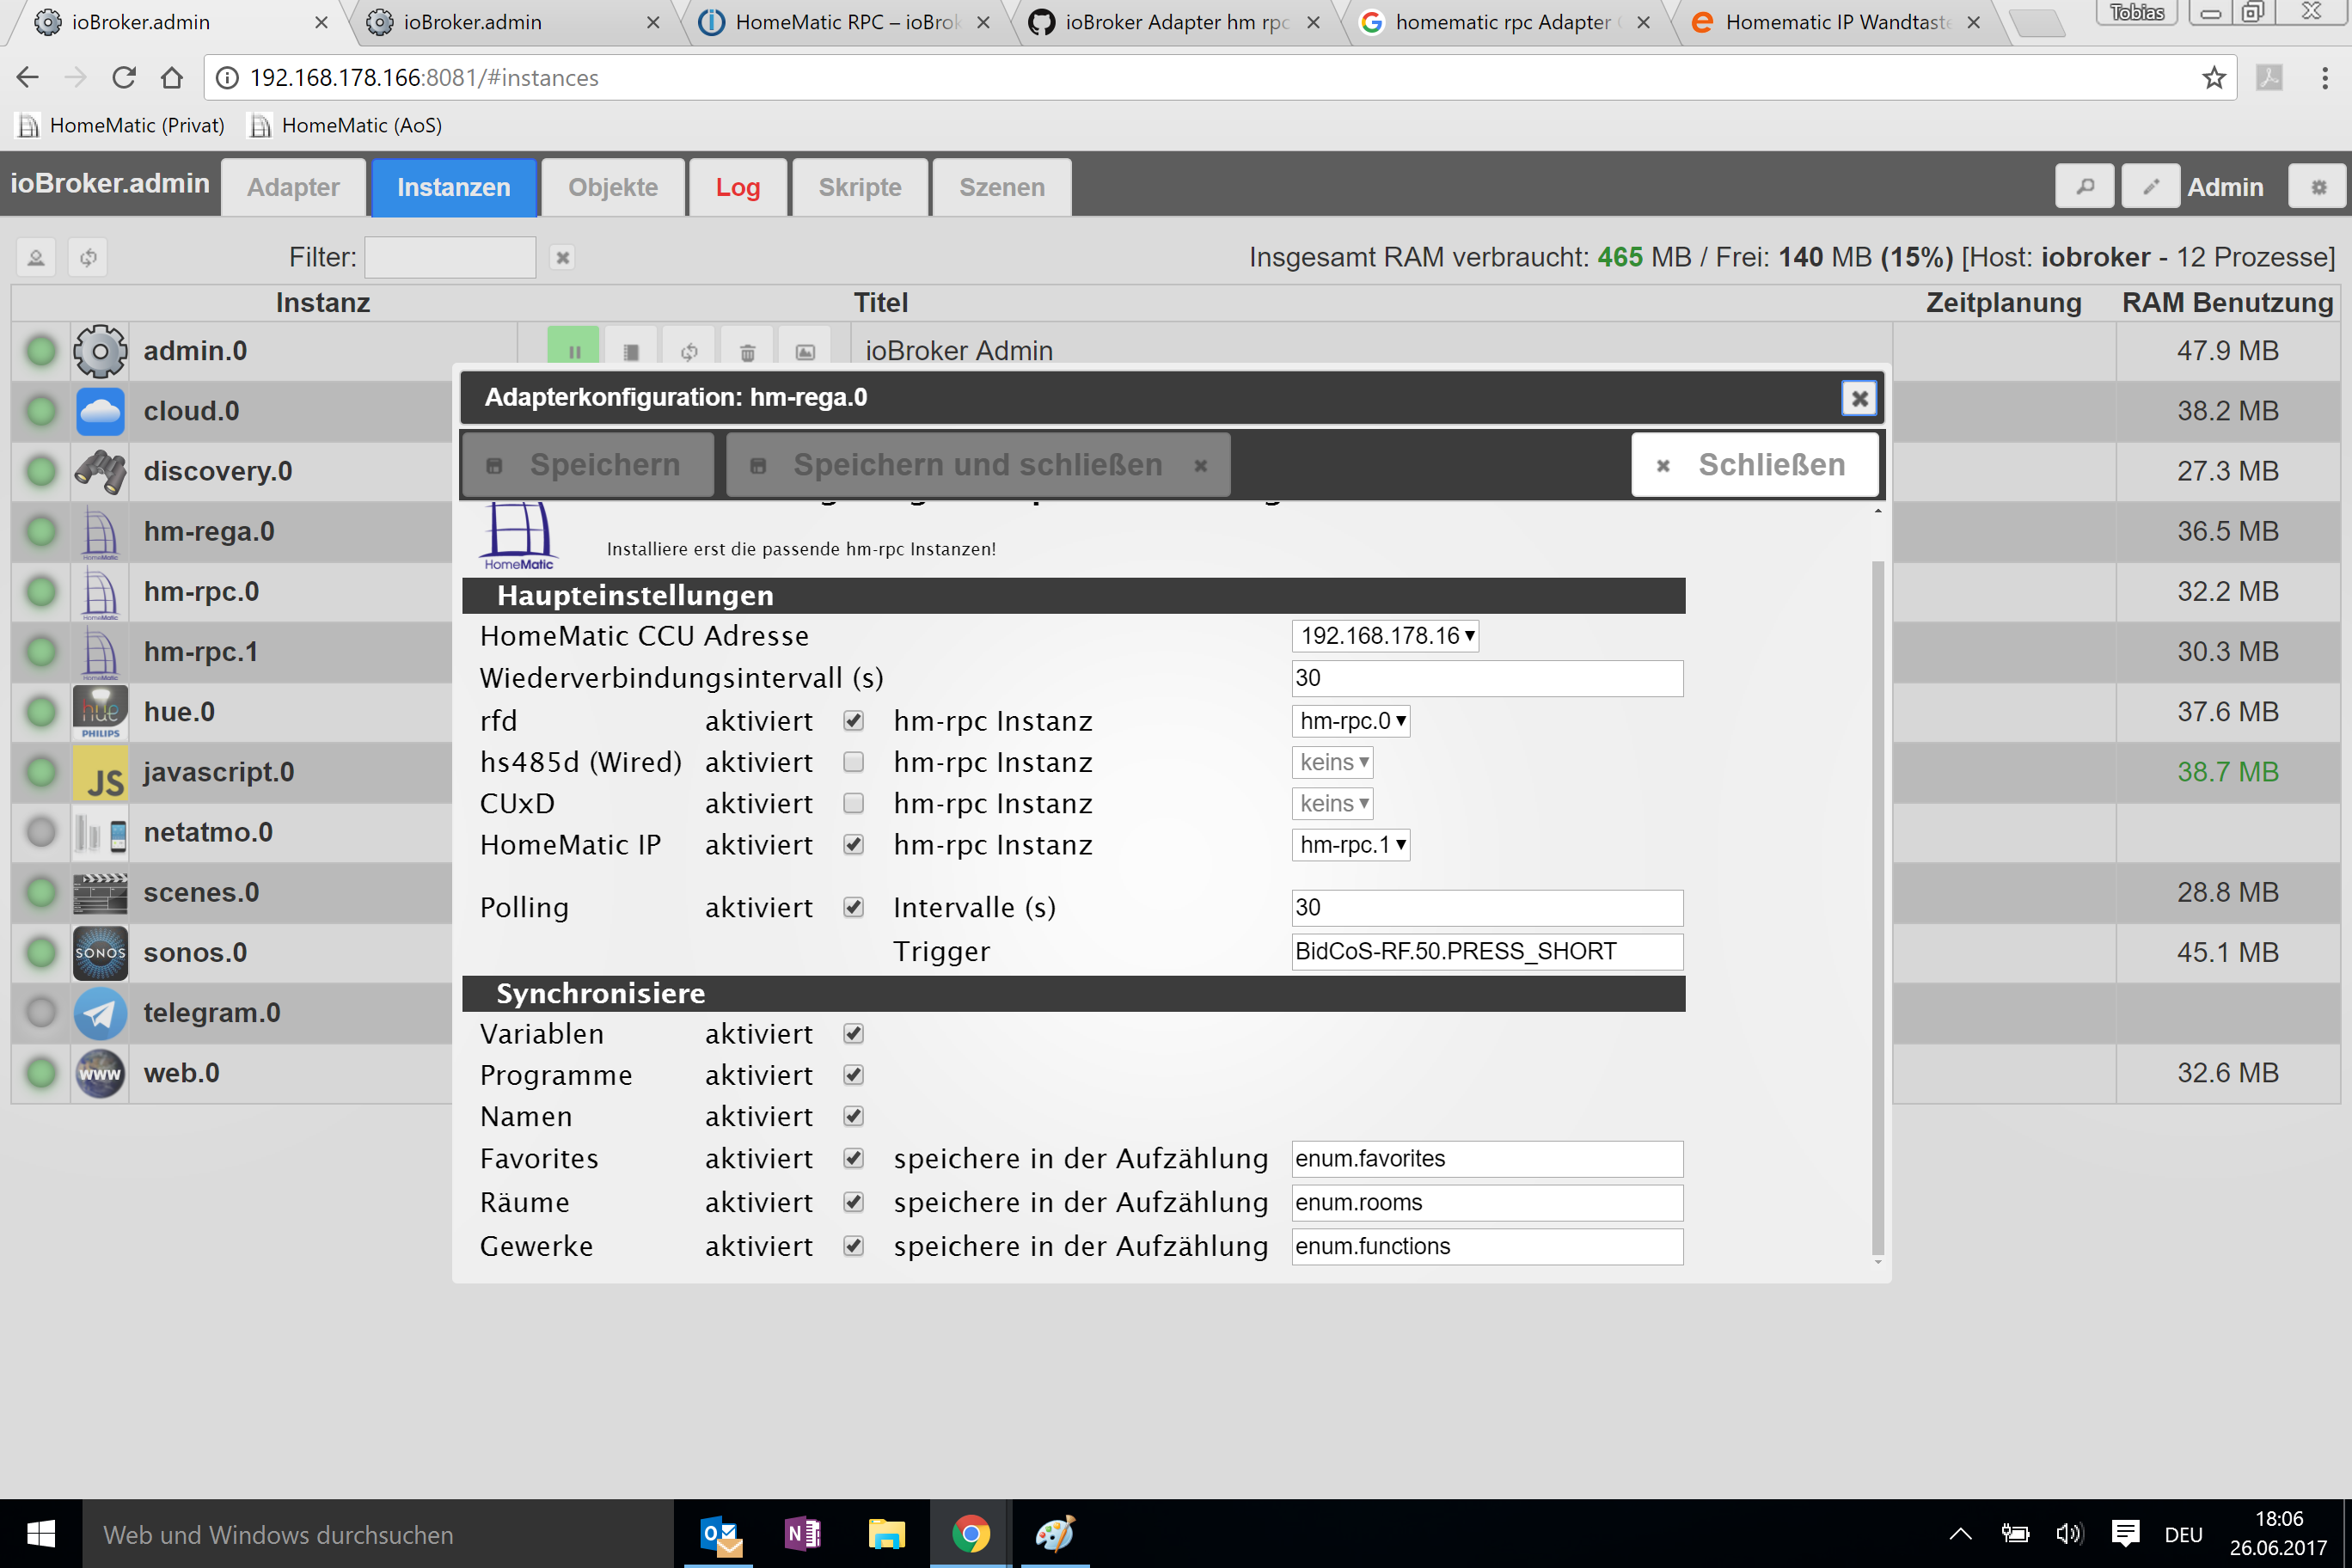2352x1568 pixels.
Task: Click the pause icon for admin.0
Action: [574, 351]
